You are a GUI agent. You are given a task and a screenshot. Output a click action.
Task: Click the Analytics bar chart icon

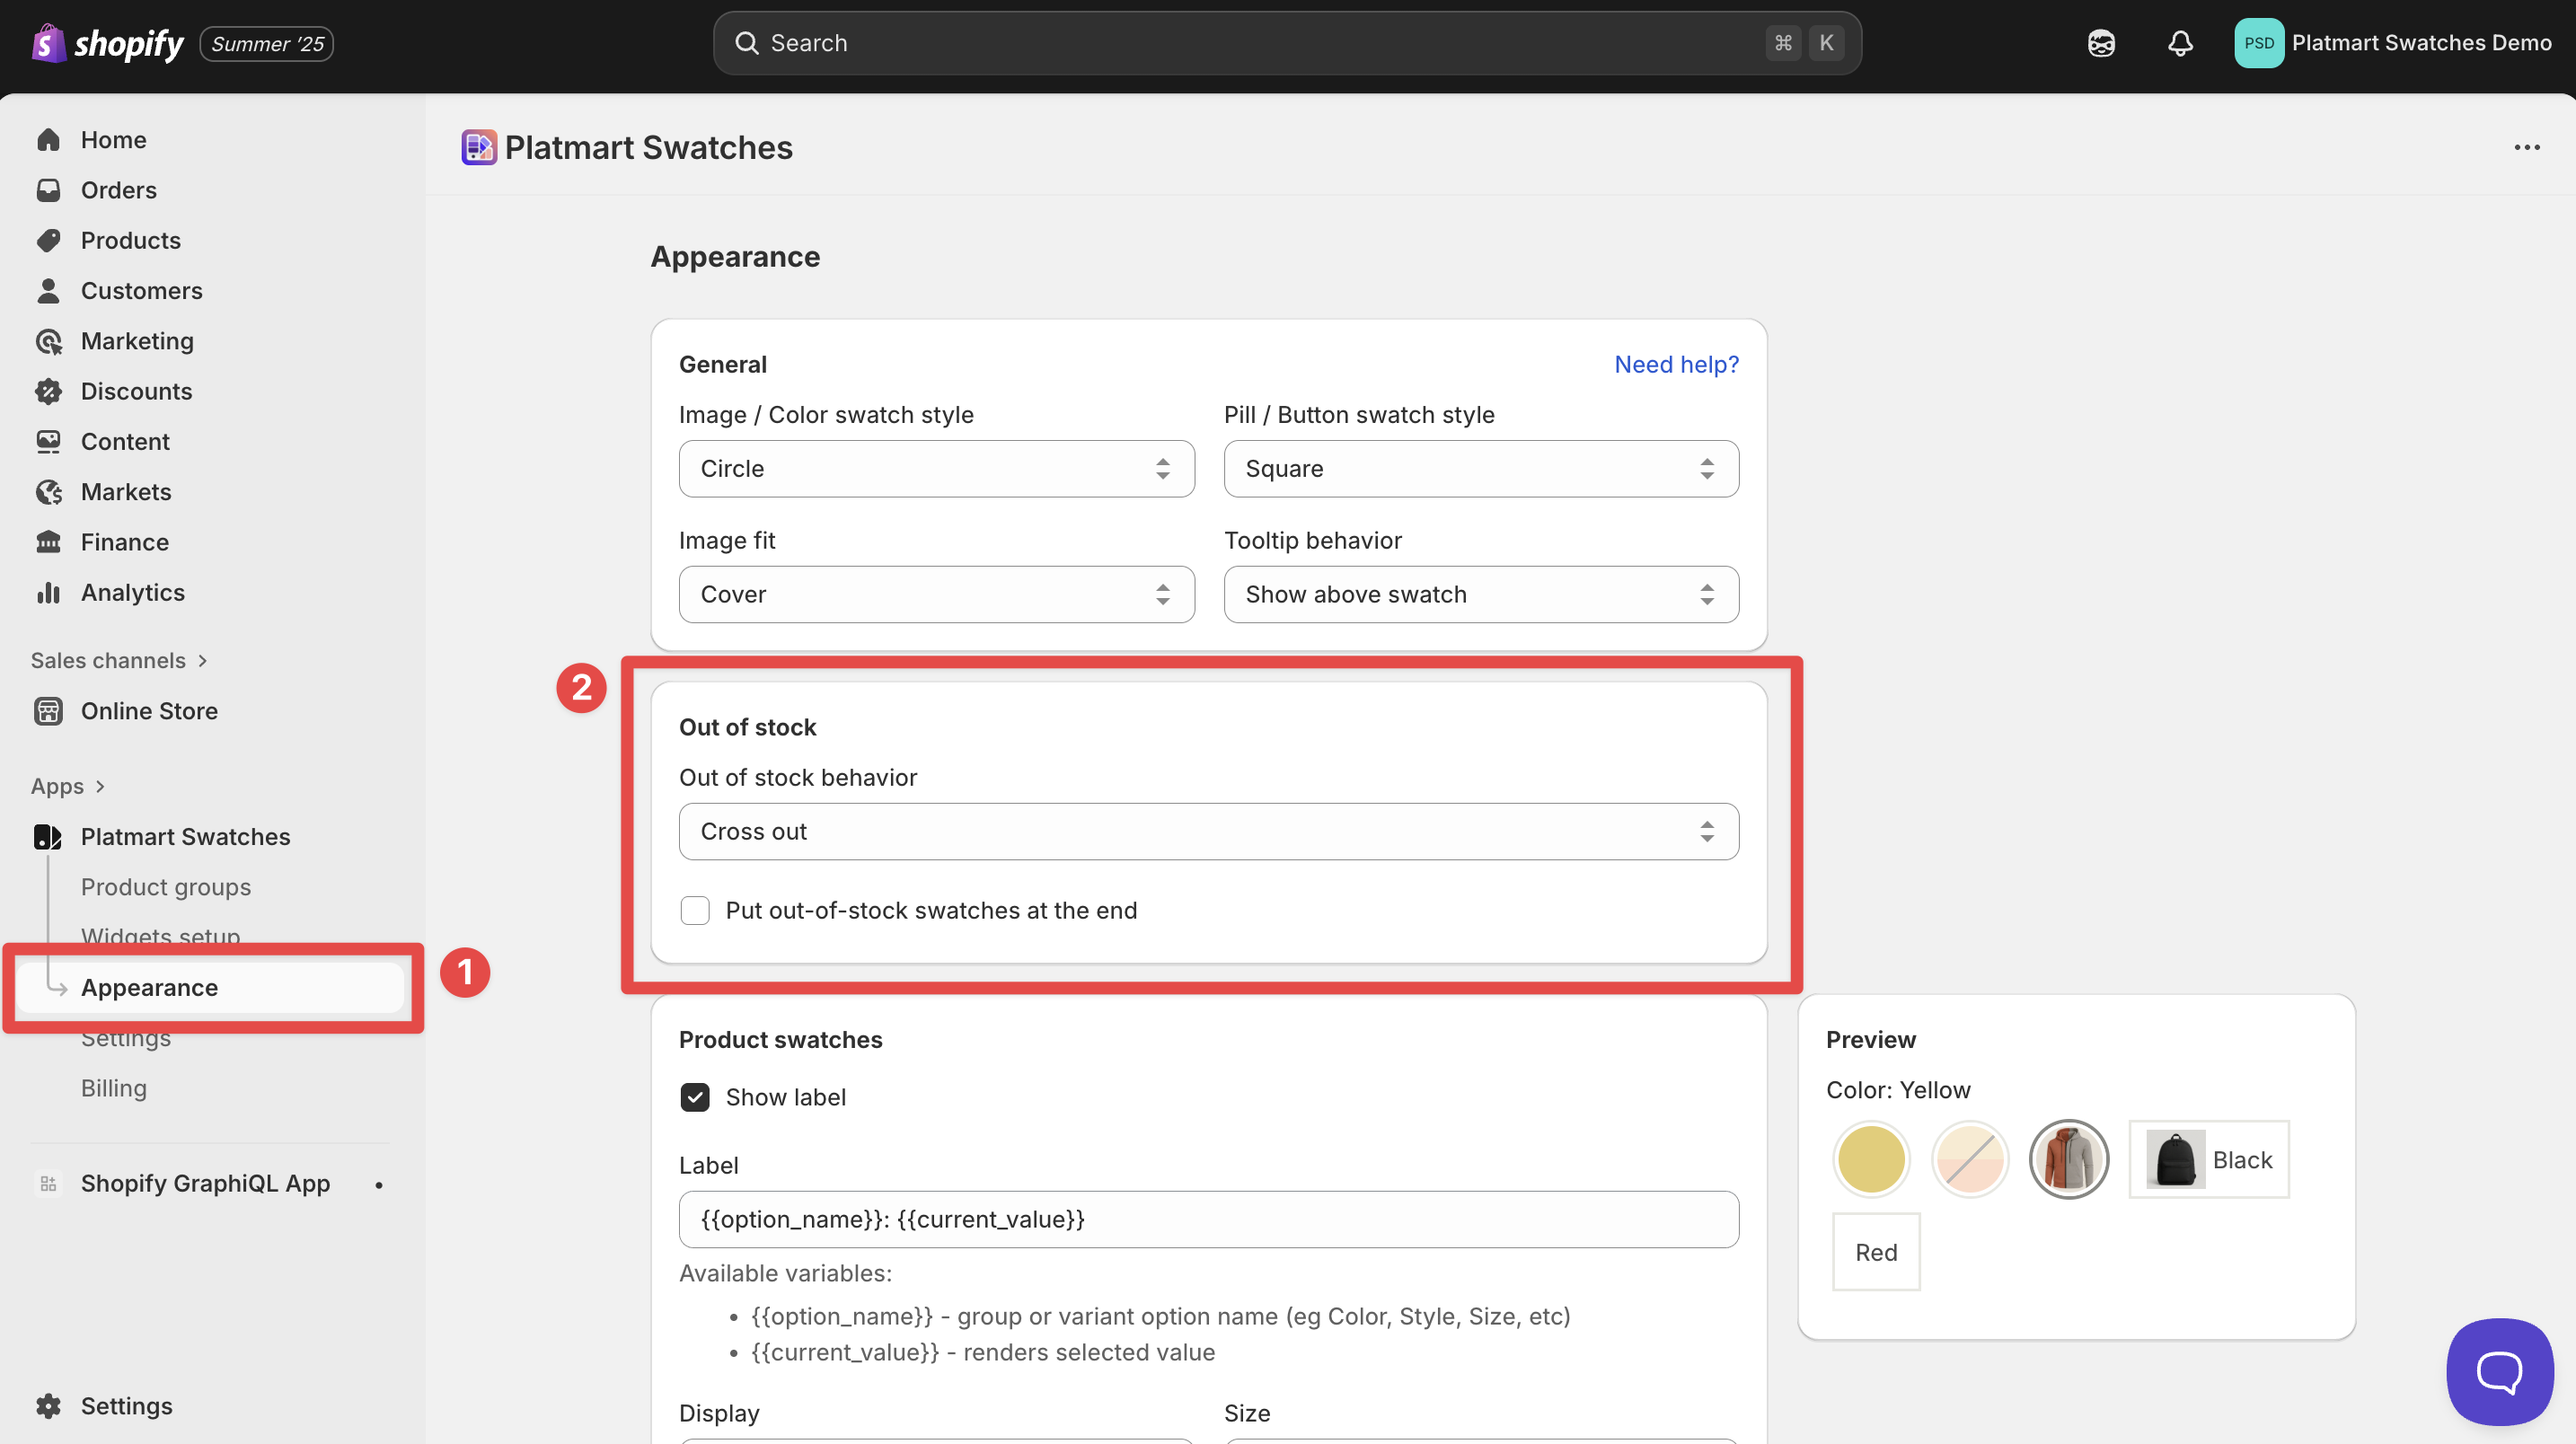[48, 592]
